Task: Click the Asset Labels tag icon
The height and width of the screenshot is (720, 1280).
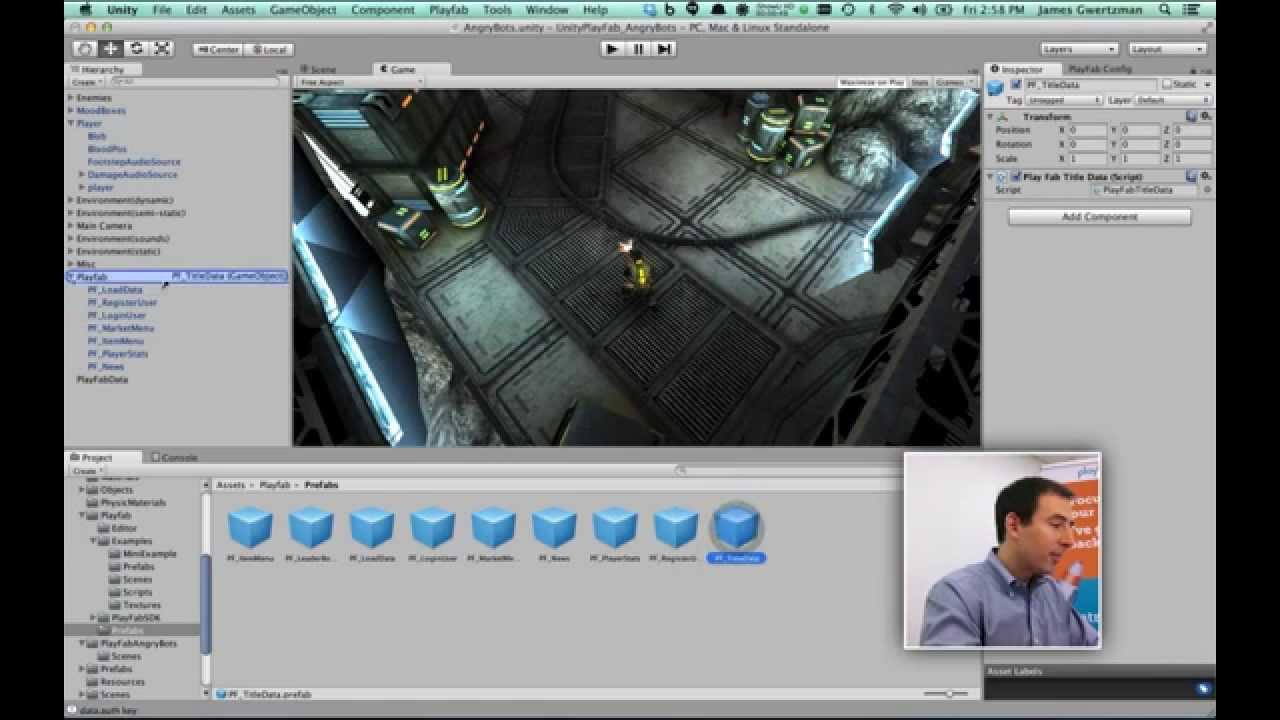Action: click(x=1203, y=688)
